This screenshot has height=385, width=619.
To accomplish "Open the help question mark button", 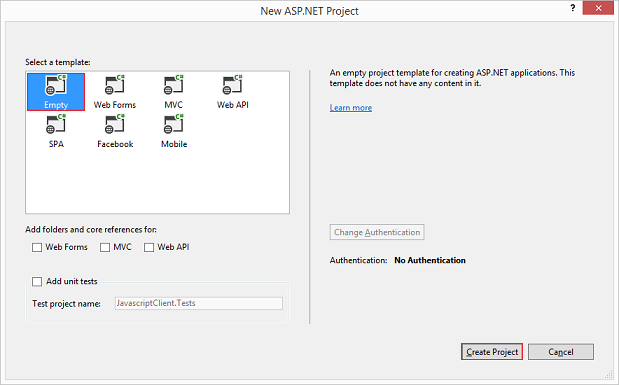I will 573,8.
